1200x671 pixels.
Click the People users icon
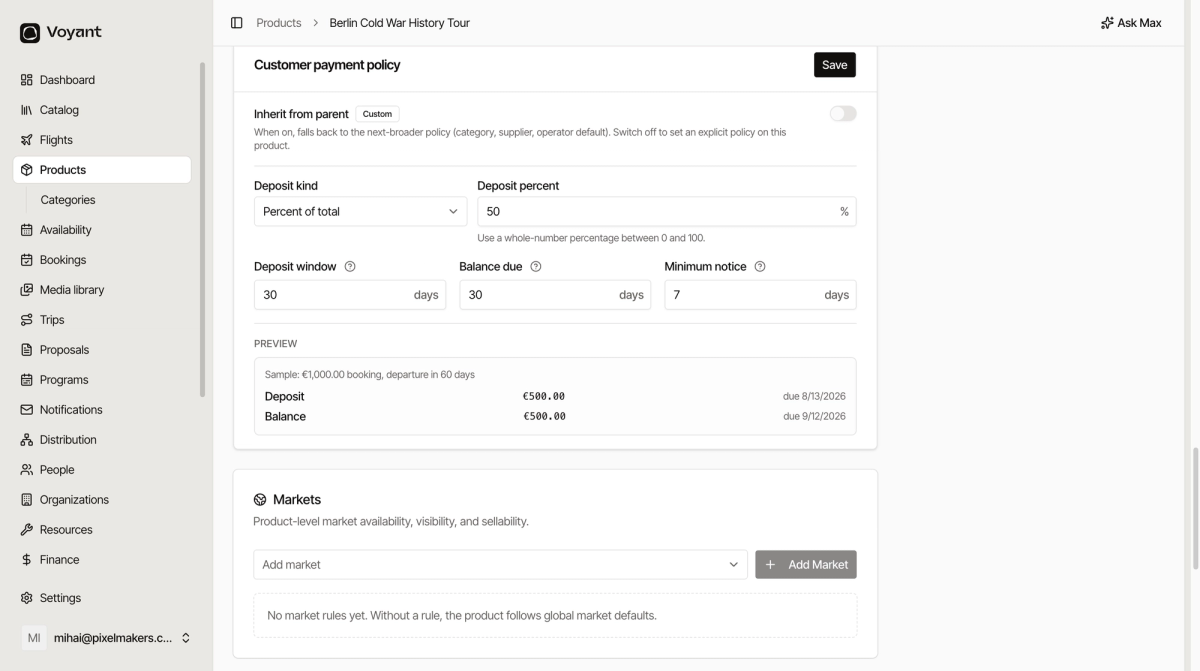pyautogui.click(x=27, y=470)
